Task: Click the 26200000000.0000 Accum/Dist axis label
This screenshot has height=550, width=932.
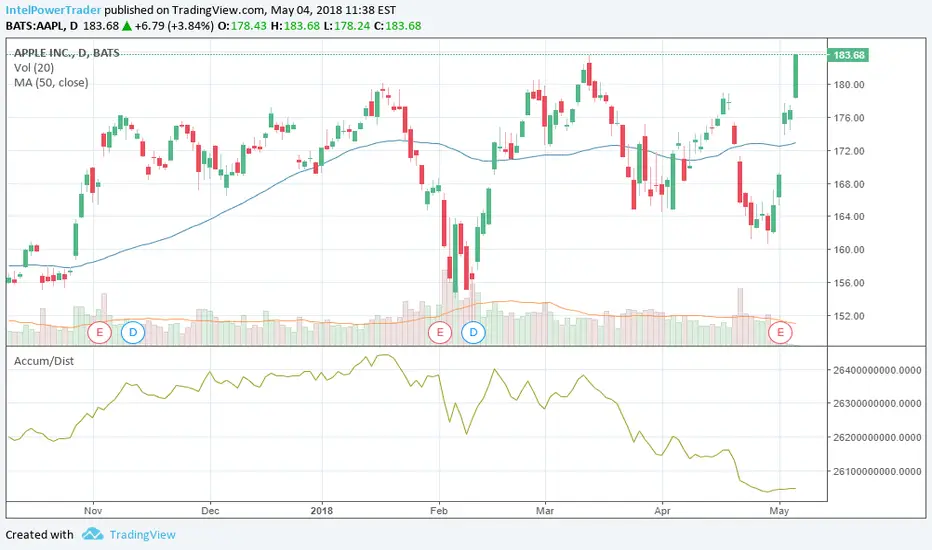Action: pos(877,438)
